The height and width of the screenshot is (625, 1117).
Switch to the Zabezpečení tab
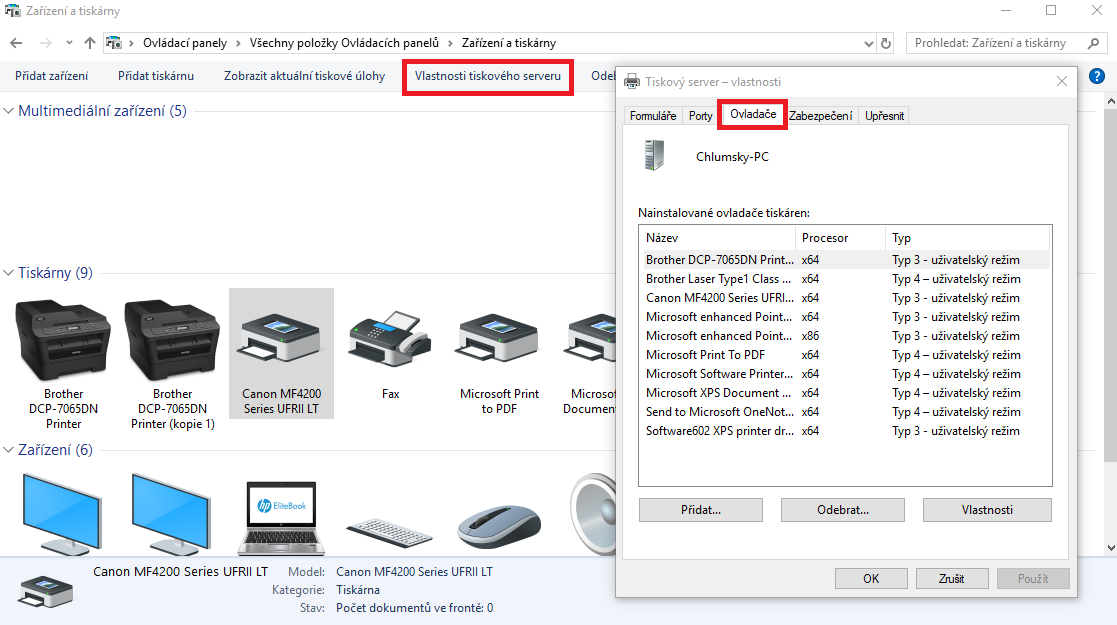[820, 115]
